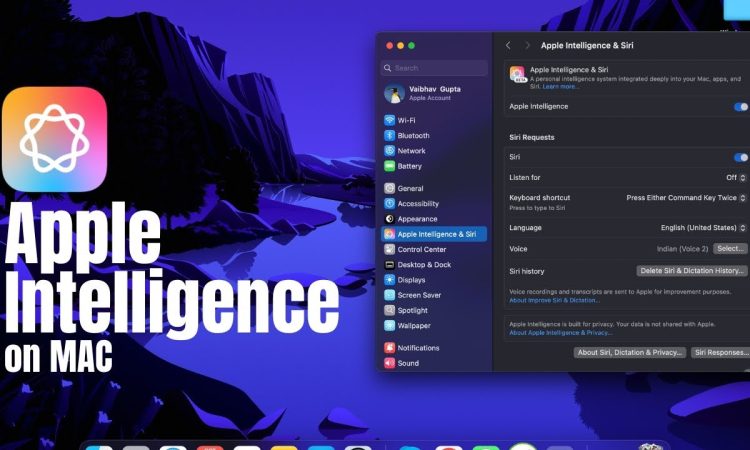Click the Network globe icon
This screenshot has height=450, width=750.
point(389,151)
